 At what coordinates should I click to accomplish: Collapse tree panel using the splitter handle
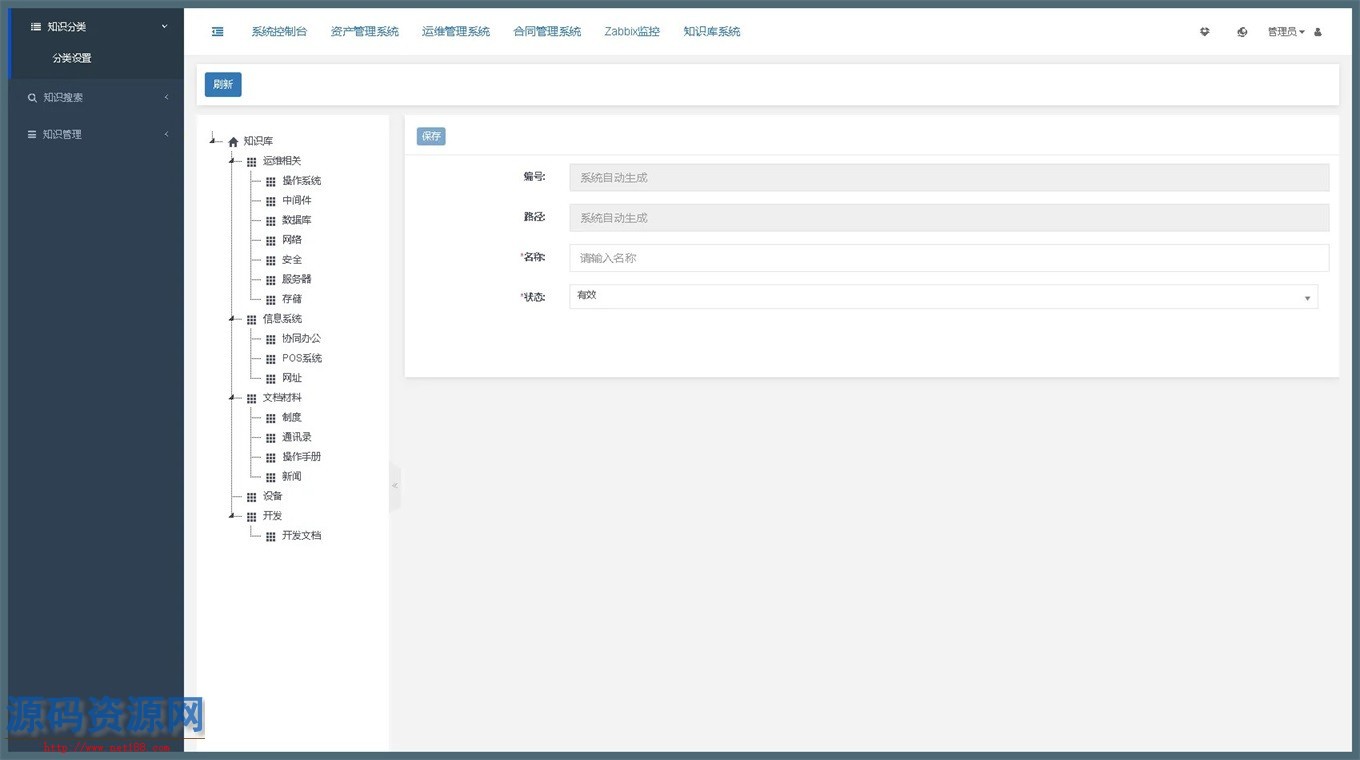click(x=395, y=486)
